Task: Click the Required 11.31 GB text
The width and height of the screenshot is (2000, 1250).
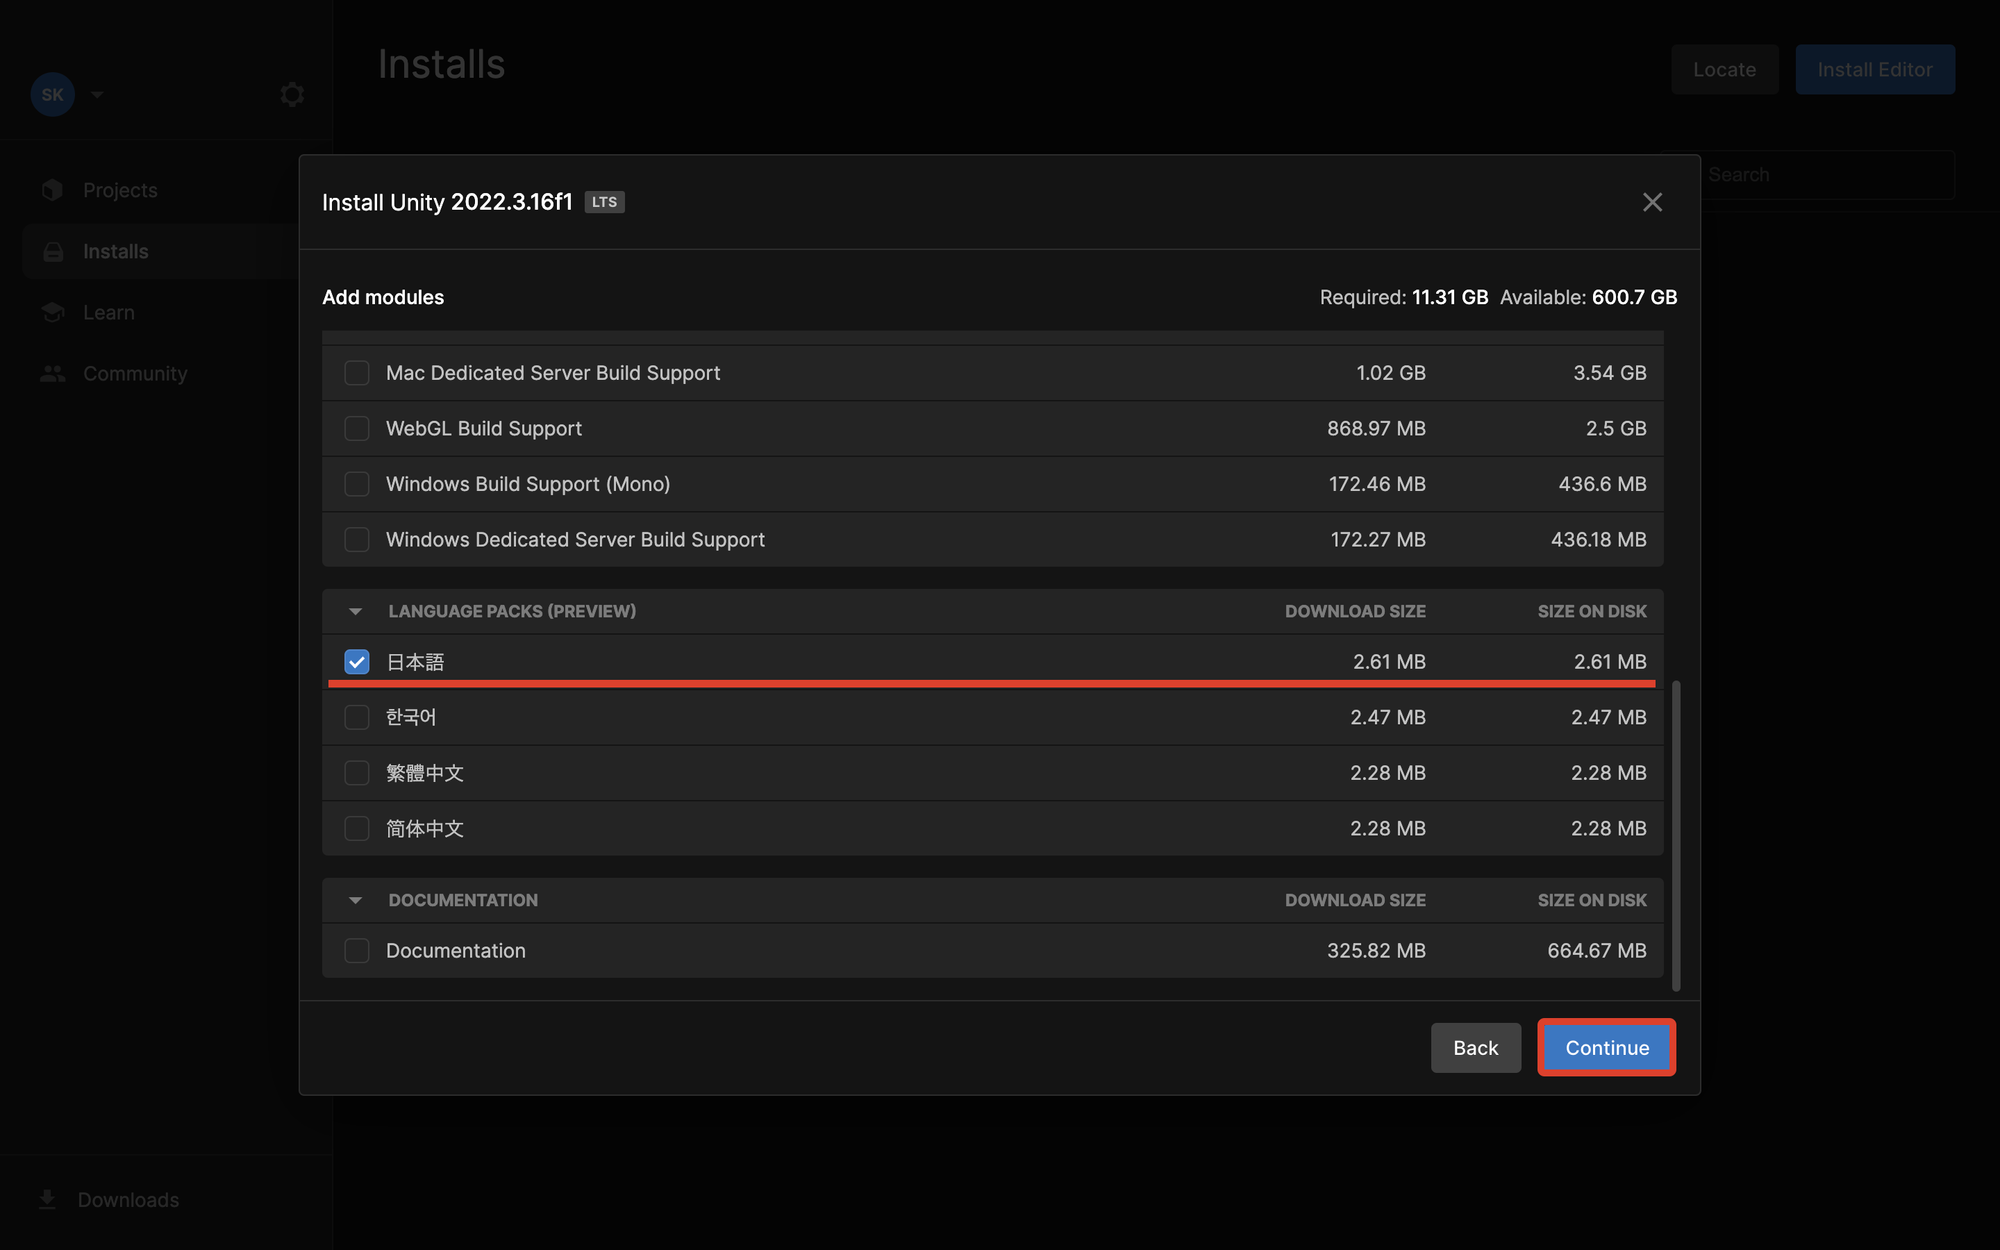Action: pos(1404,297)
